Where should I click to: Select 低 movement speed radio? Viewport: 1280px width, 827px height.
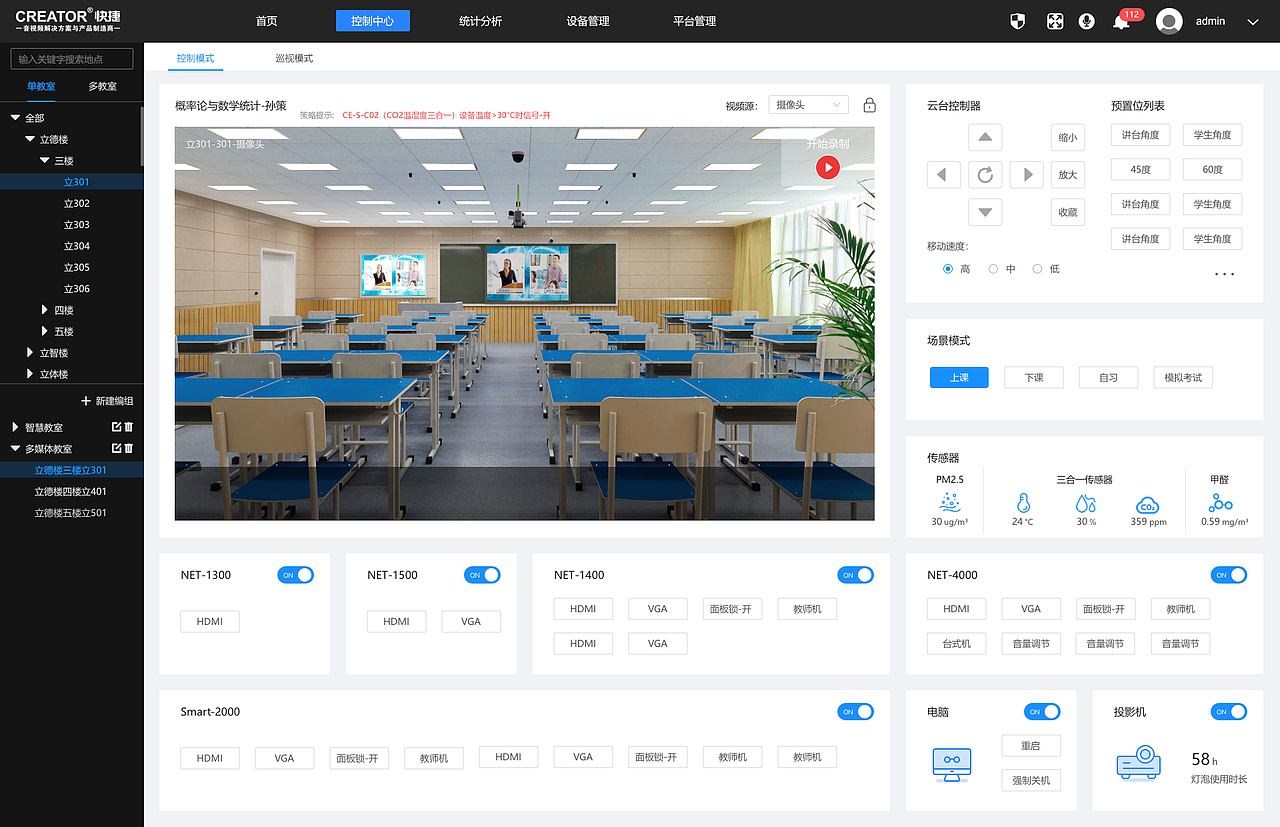point(1037,269)
